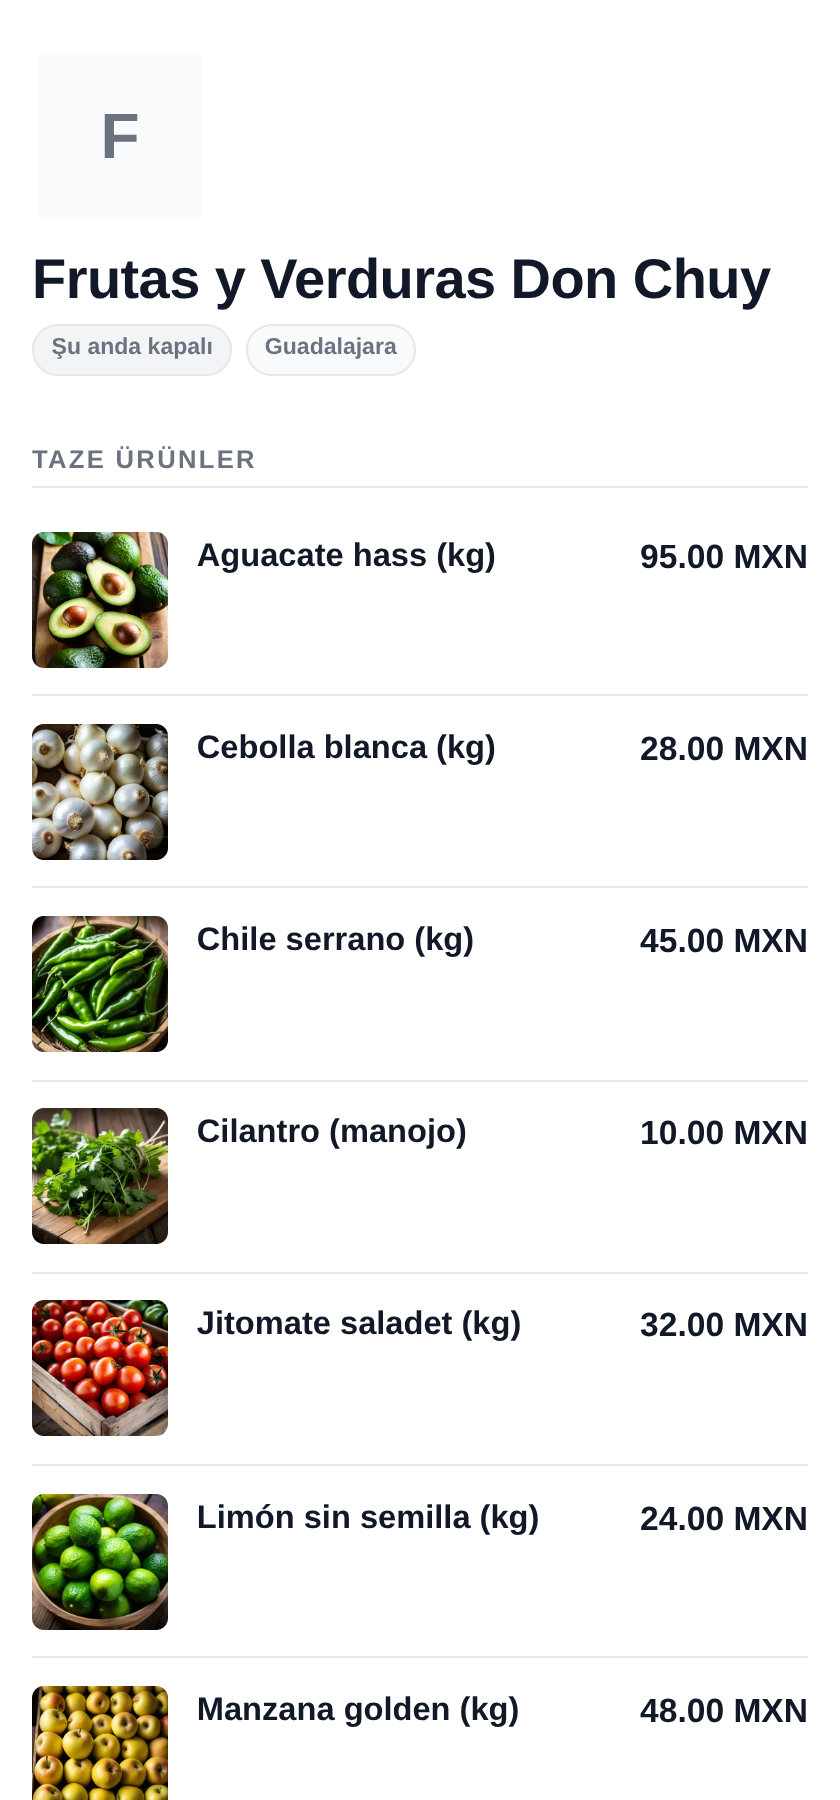
Task: Click the 'Şu anda kapalı' status badge
Action: (132, 349)
